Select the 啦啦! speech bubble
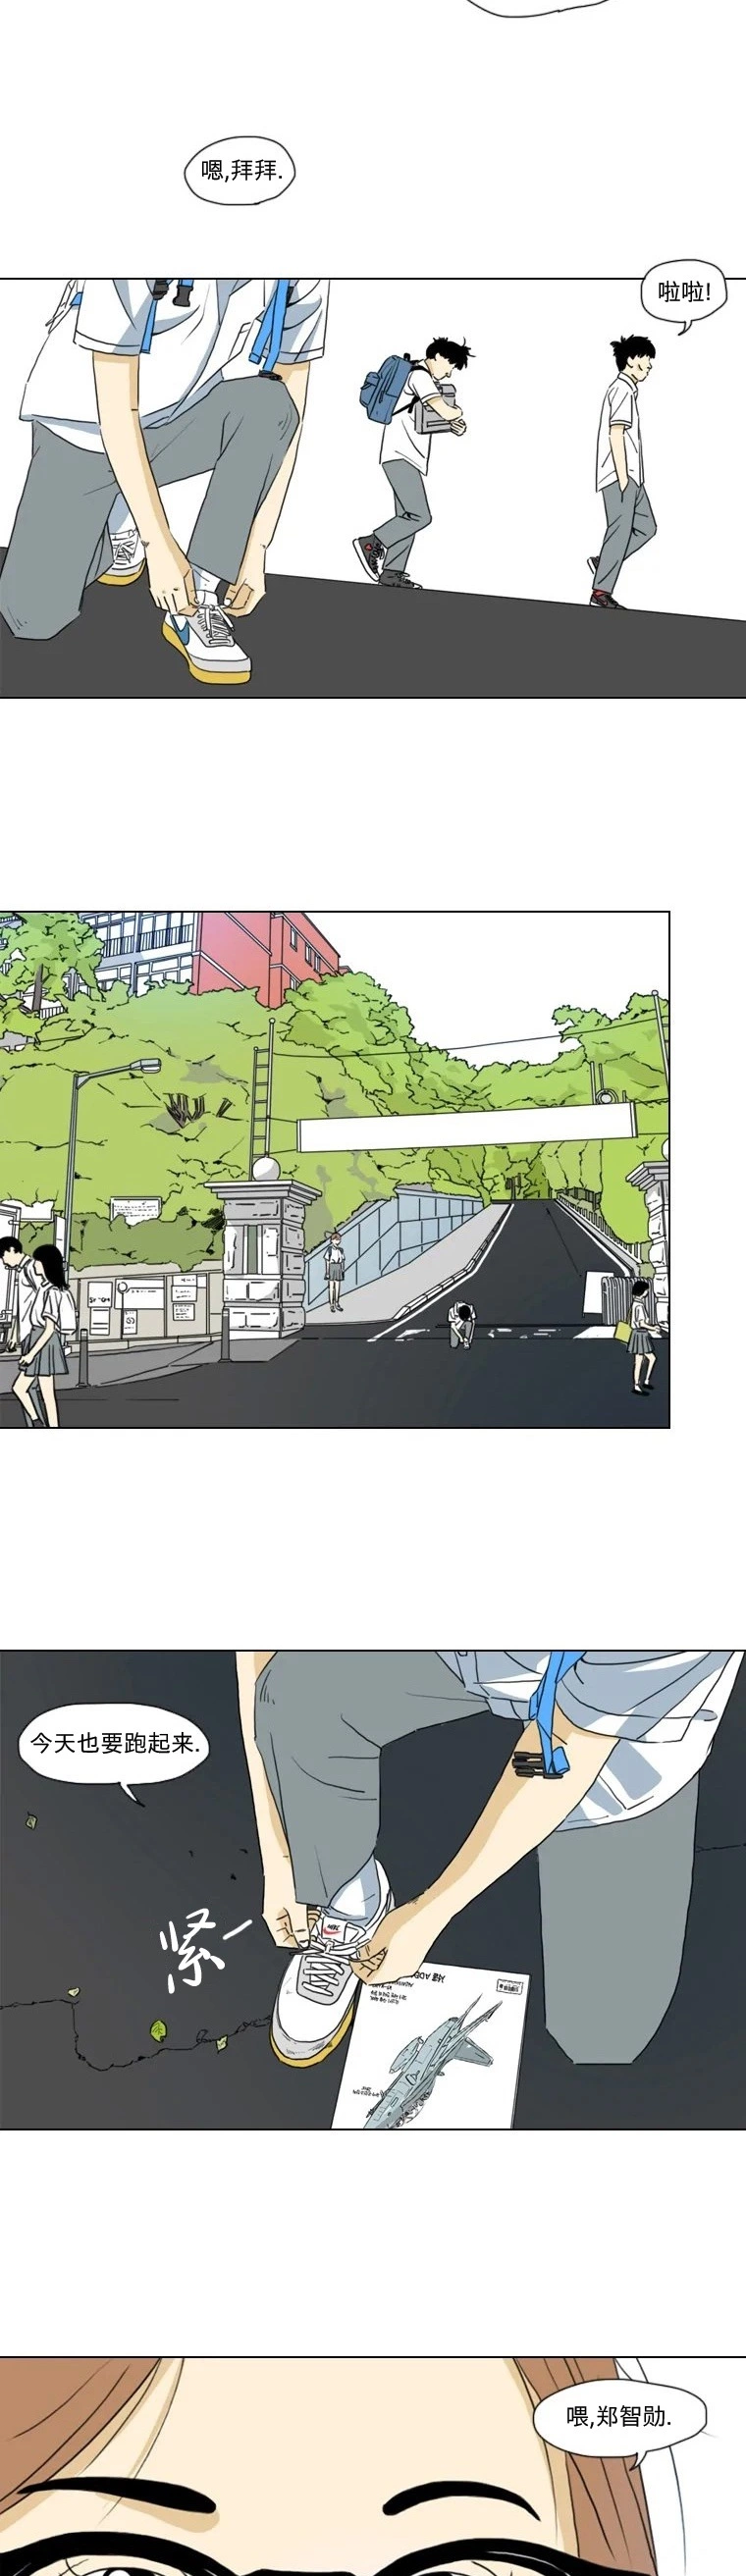The width and height of the screenshot is (746, 2576). coord(685,292)
